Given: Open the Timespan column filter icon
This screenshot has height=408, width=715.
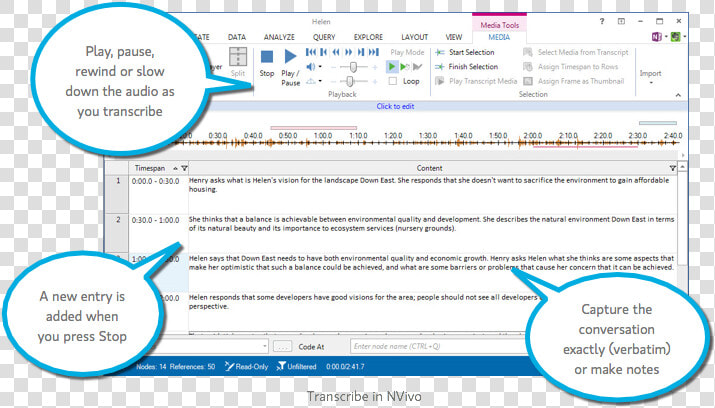Looking at the screenshot, I should click(185, 168).
